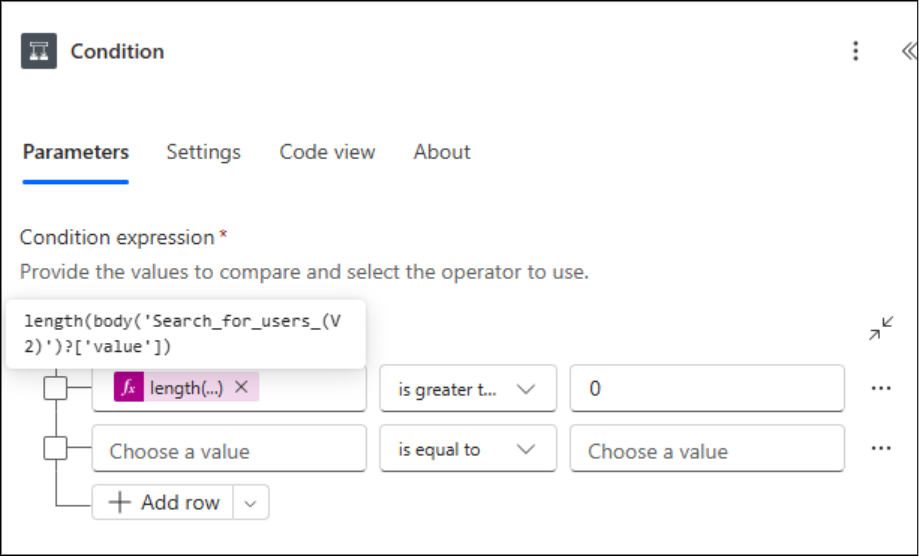Image resolution: width=919 pixels, height=556 pixels.
Task: Open the three-dot menu beside Condition title
Action: point(855,51)
